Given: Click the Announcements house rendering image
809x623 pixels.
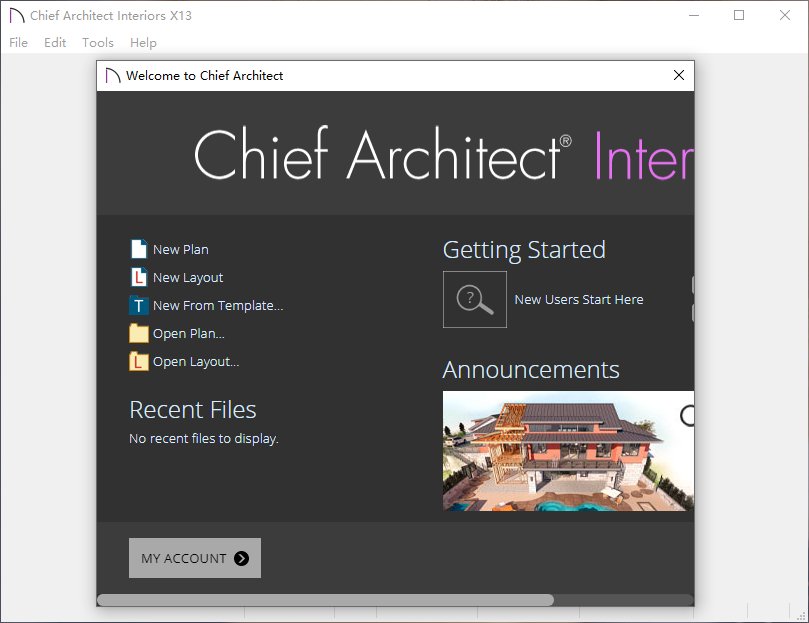Looking at the screenshot, I should pos(568,451).
